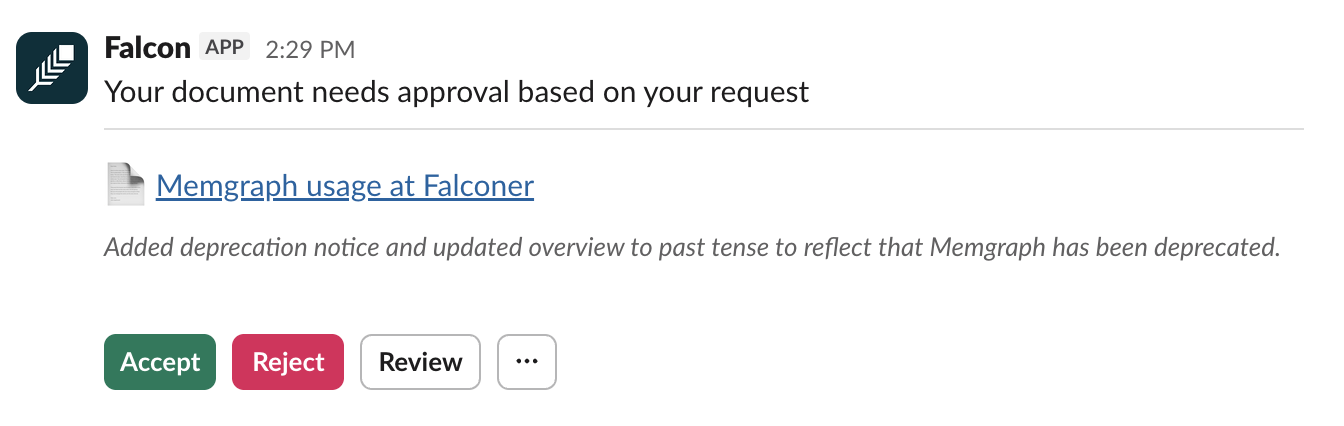The height and width of the screenshot is (426, 1344).
Task: Click the 2:29 PM message timestamp
Action: (x=310, y=48)
